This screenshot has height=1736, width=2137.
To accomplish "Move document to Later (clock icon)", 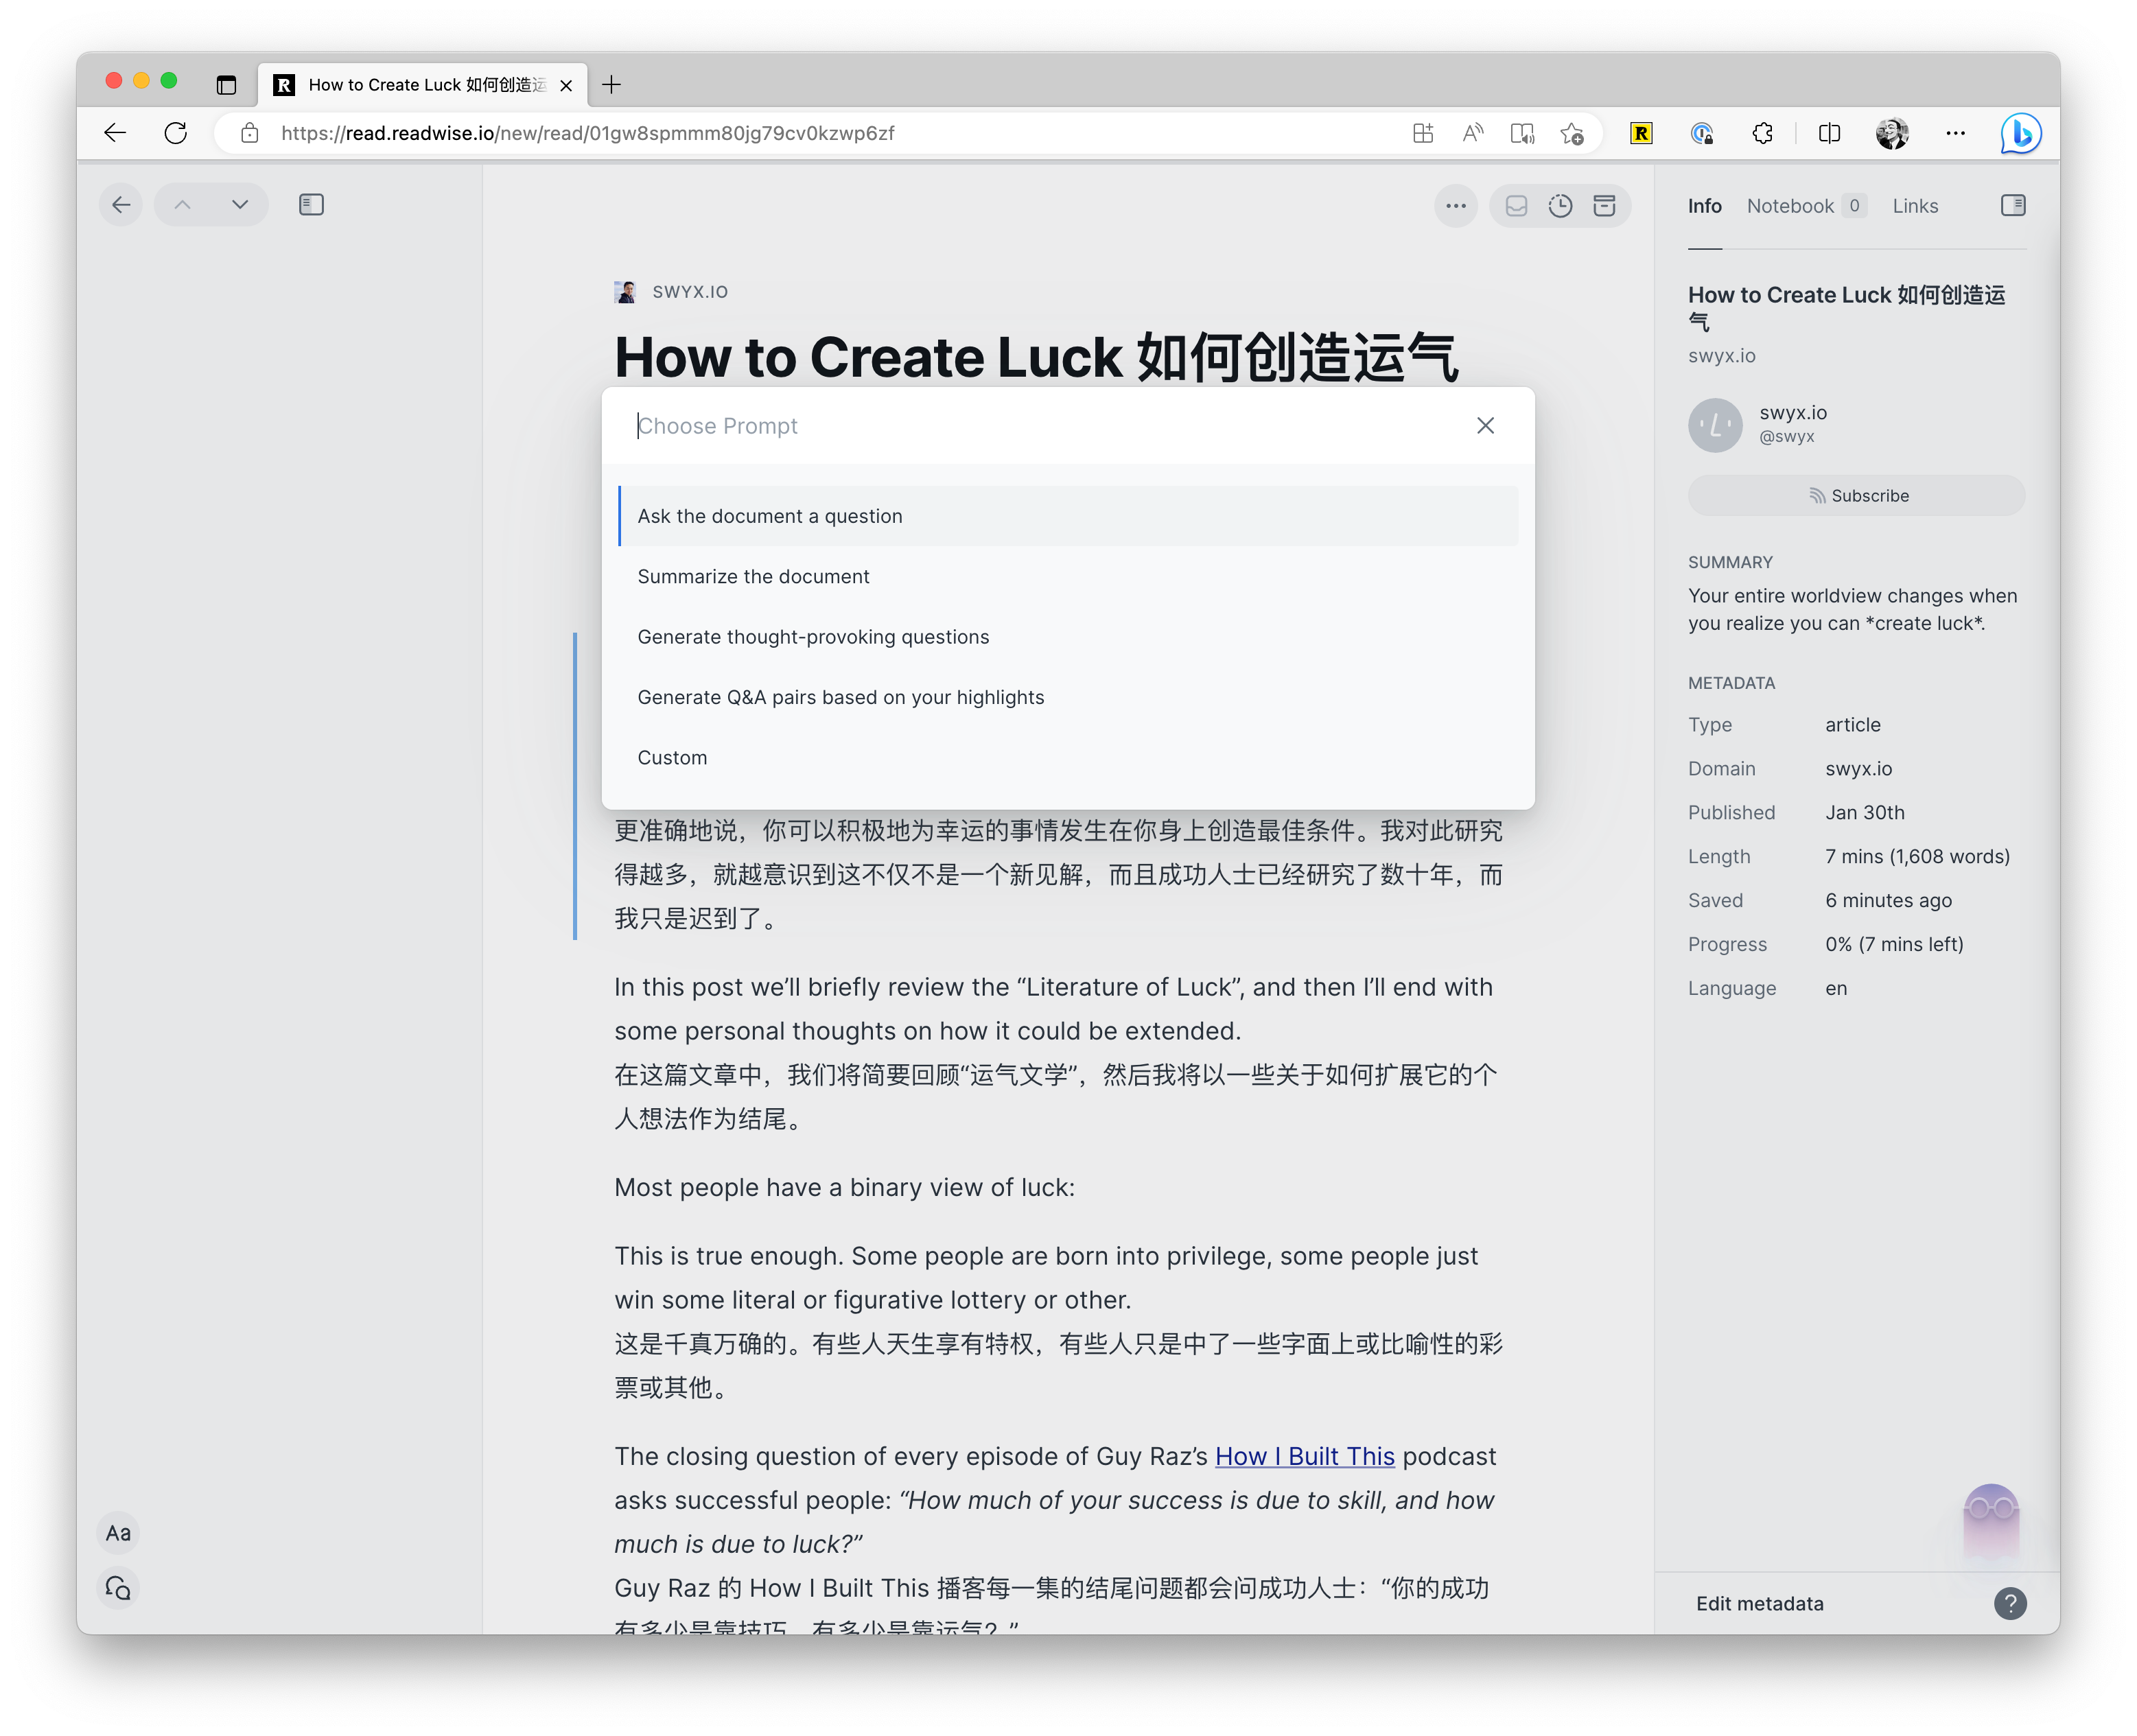I will (x=1560, y=206).
